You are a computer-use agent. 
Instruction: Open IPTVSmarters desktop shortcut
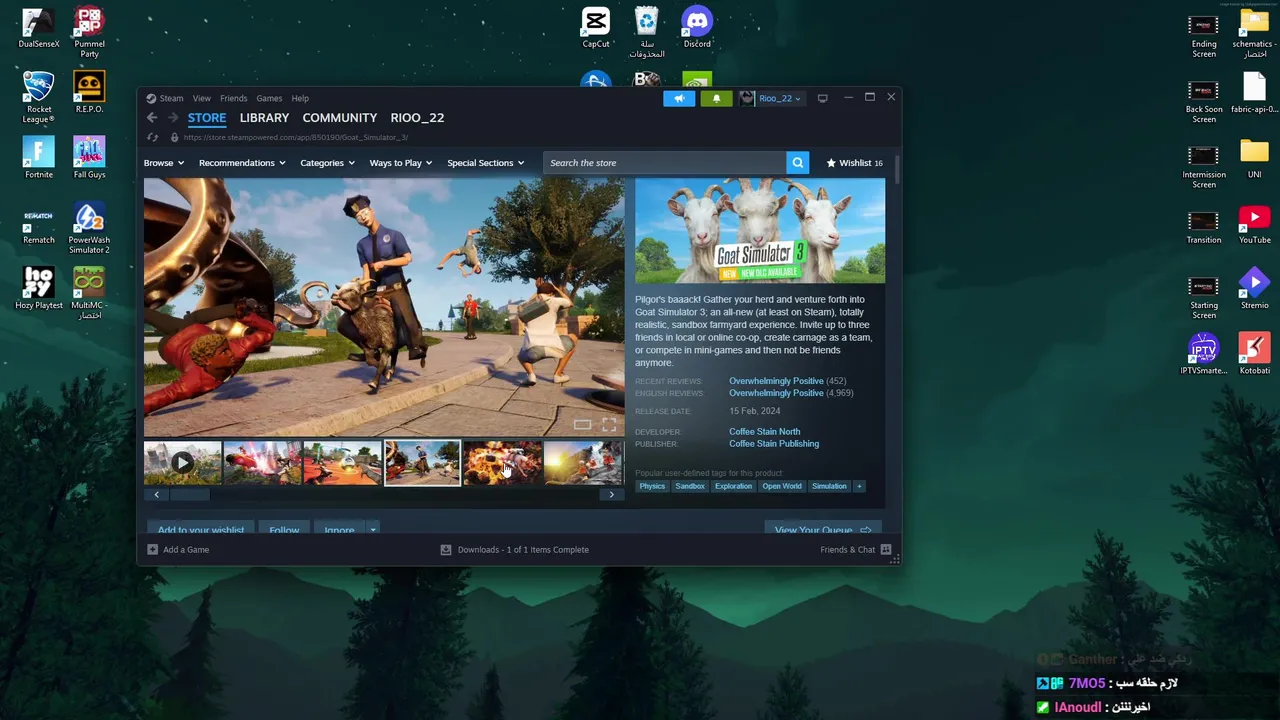click(1204, 354)
